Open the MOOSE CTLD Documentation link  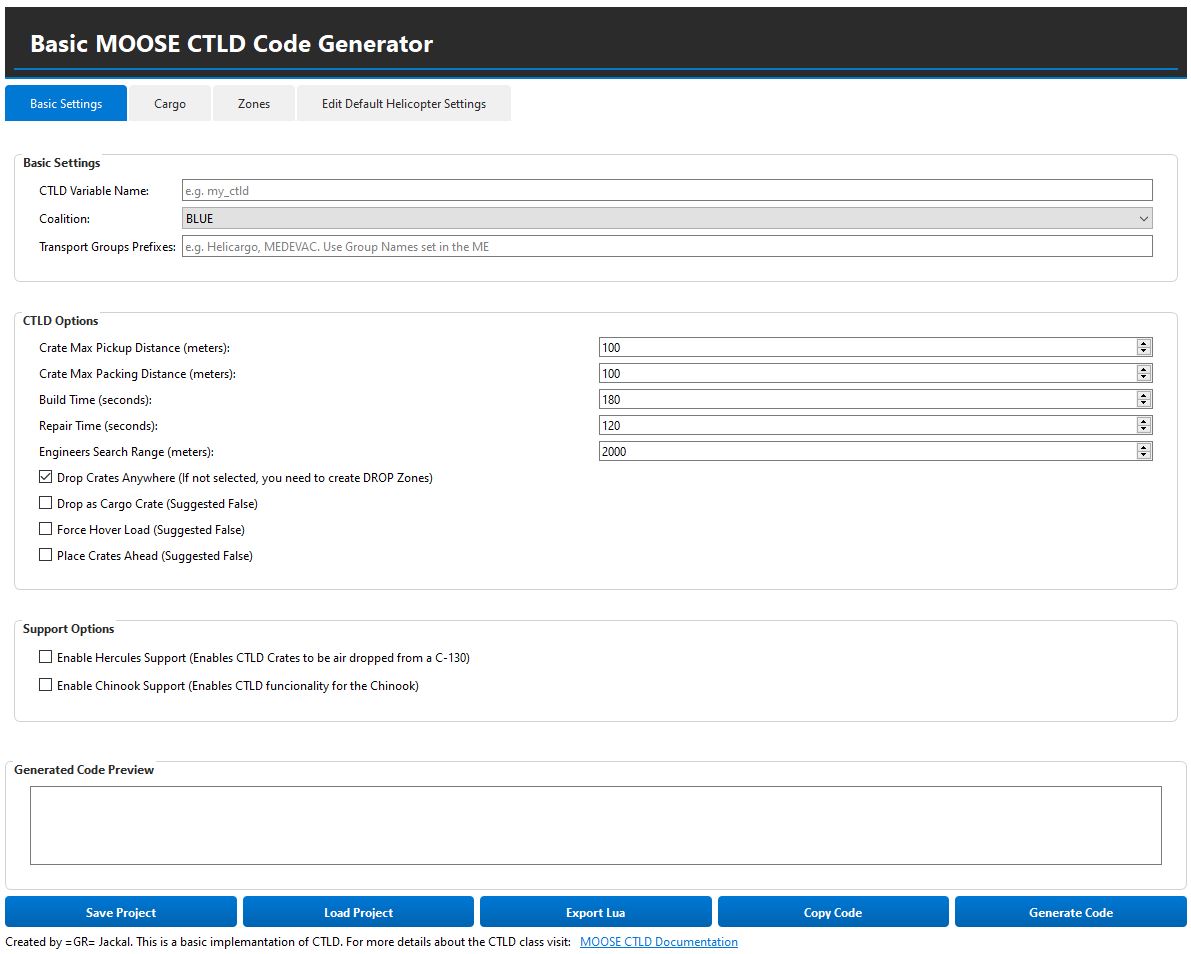click(x=658, y=941)
